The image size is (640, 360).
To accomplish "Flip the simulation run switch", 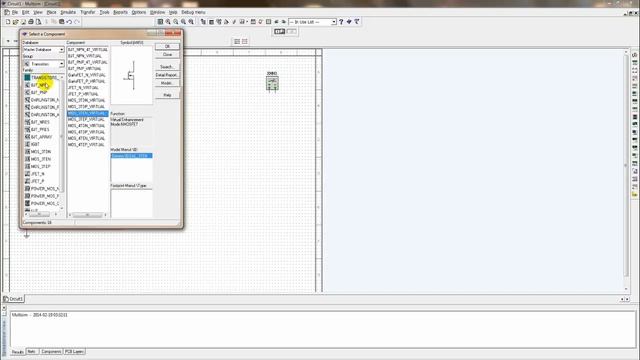I will [x=280, y=31].
